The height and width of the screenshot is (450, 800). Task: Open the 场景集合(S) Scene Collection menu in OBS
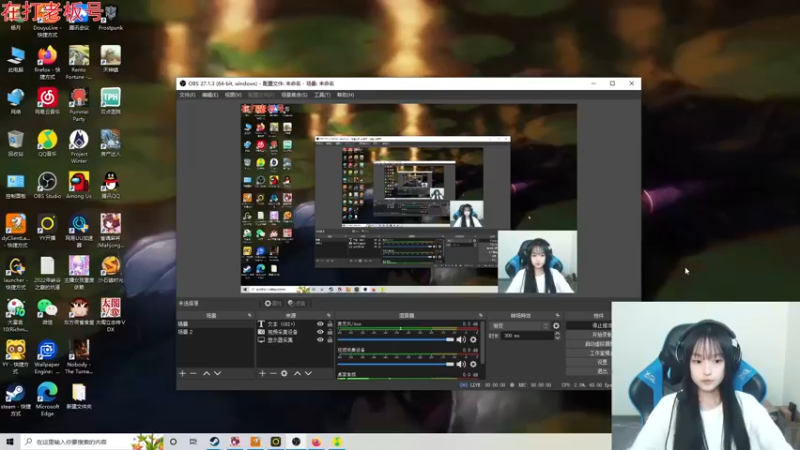(x=294, y=95)
